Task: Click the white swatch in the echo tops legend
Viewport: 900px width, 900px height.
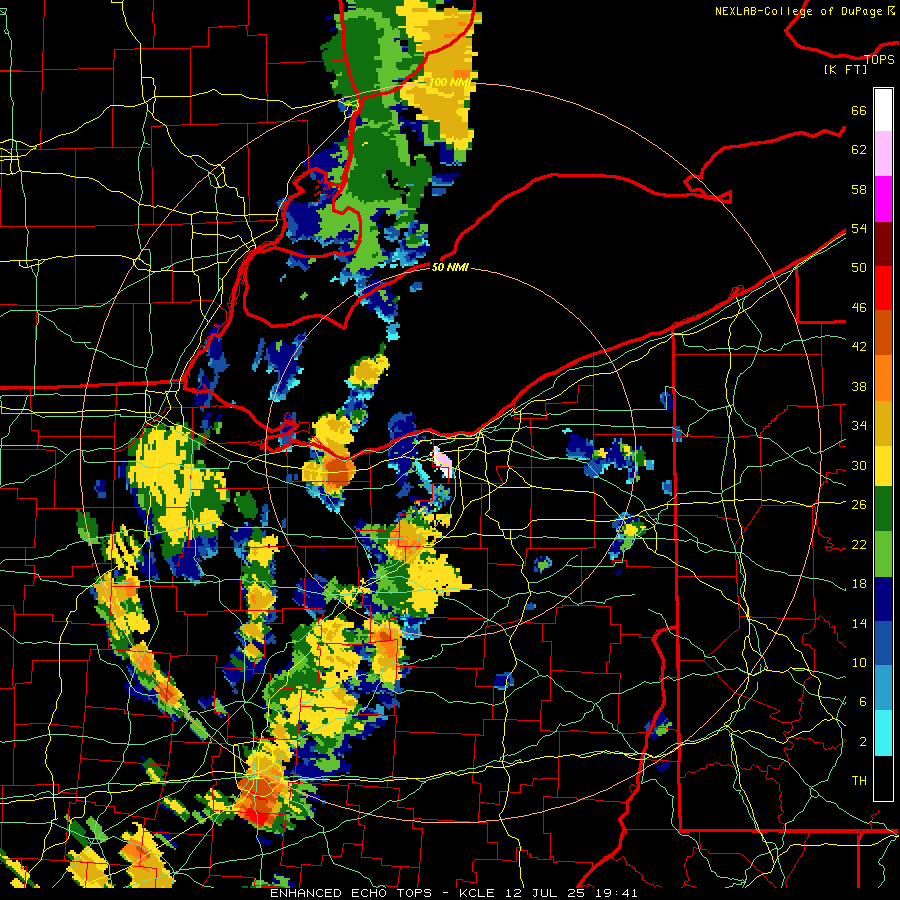Action: (x=883, y=110)
